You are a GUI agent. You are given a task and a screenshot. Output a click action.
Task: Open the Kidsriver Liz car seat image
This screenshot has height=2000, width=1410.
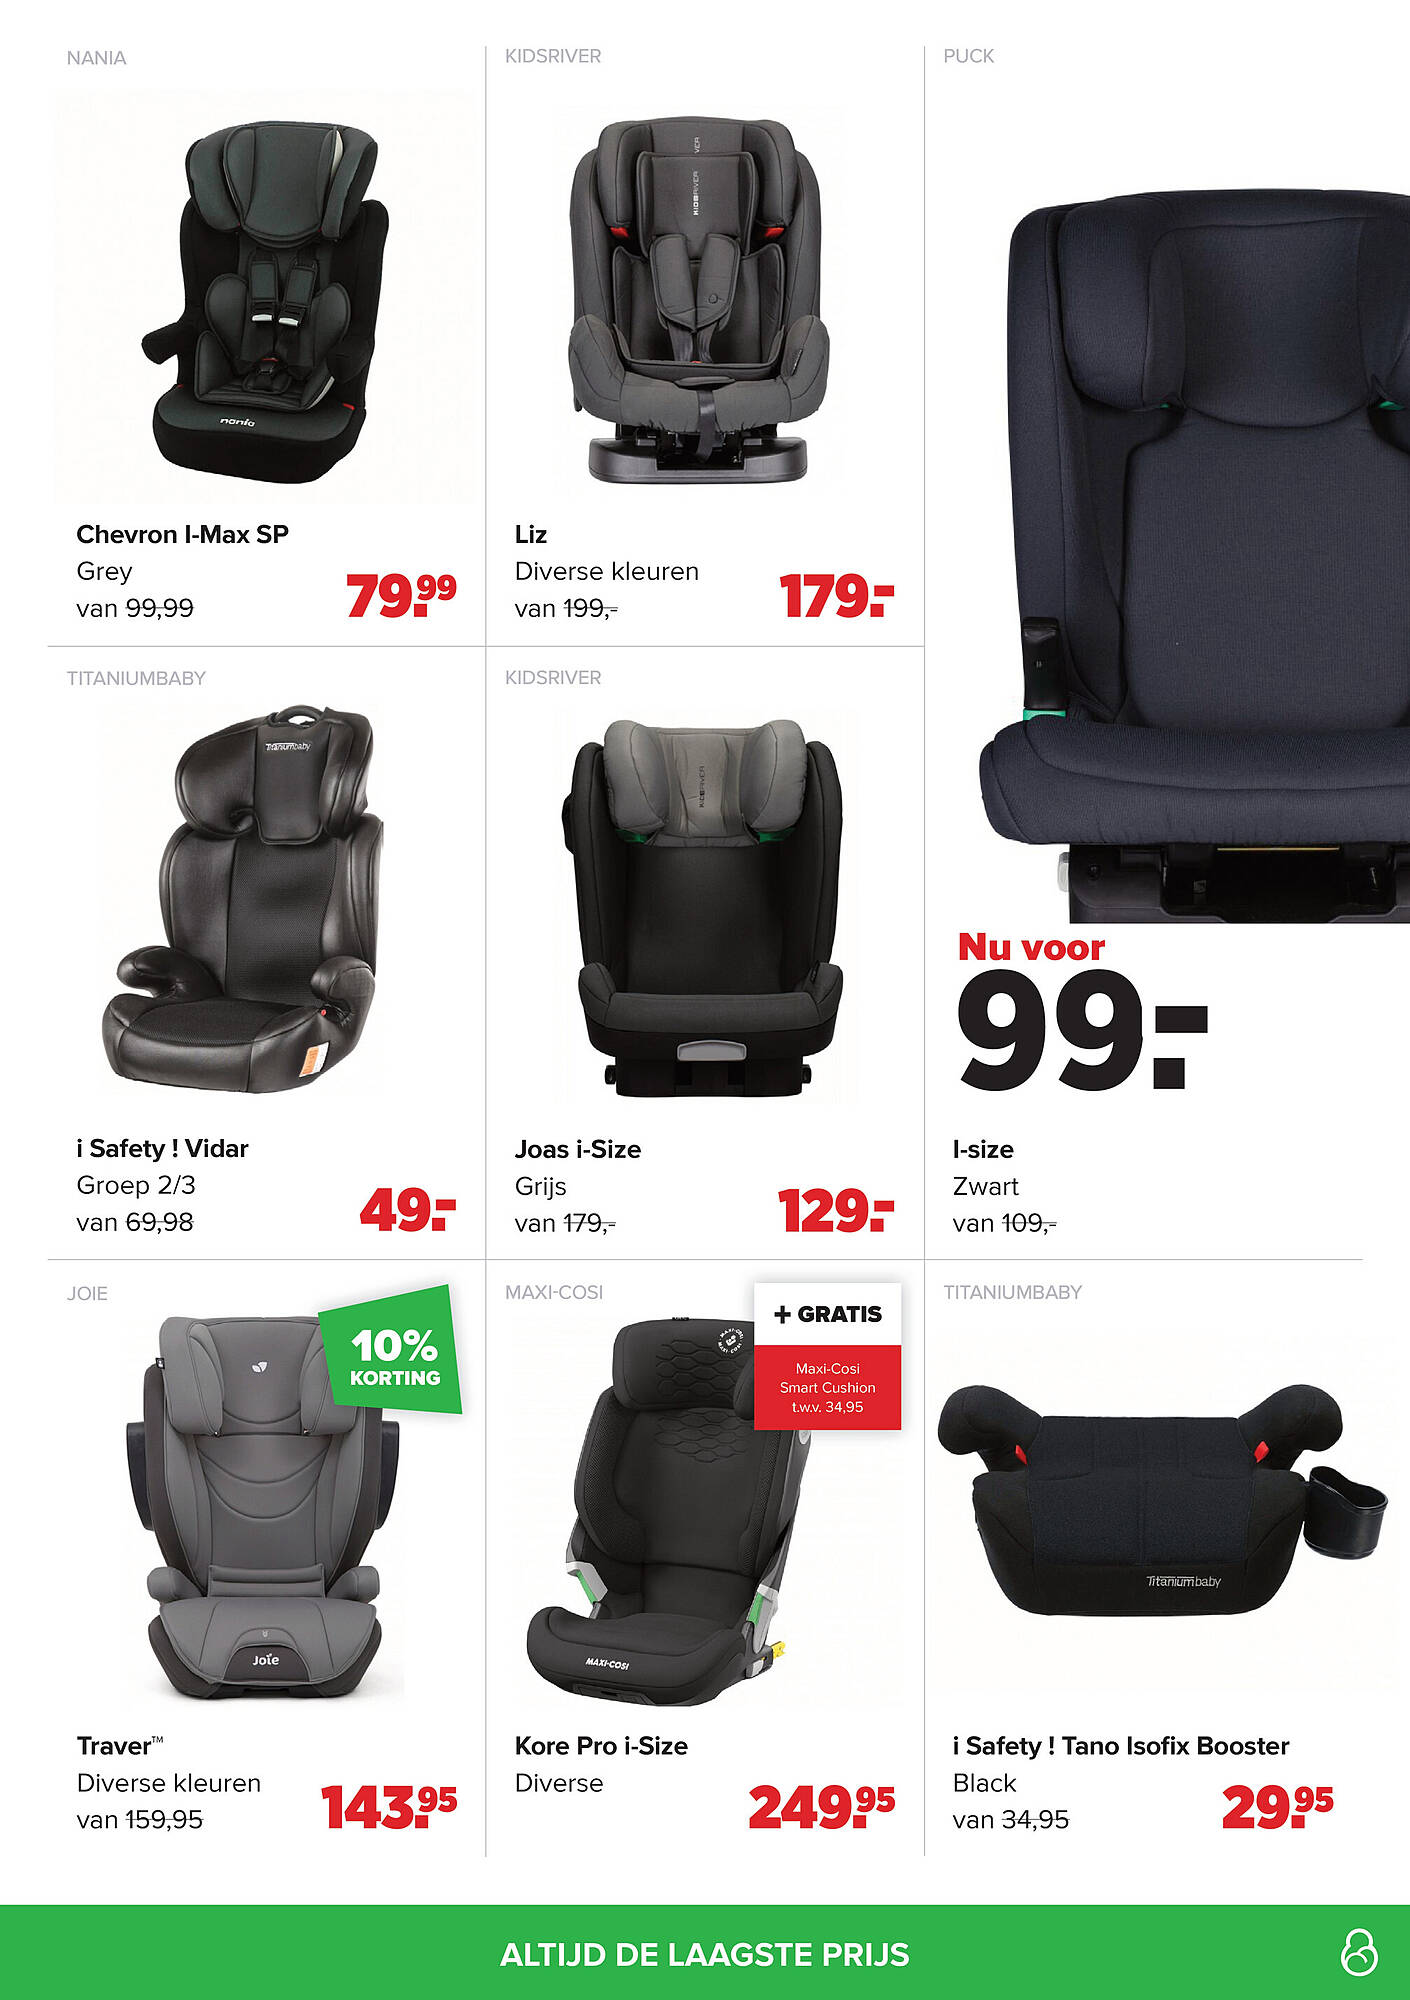click(698, 300)
